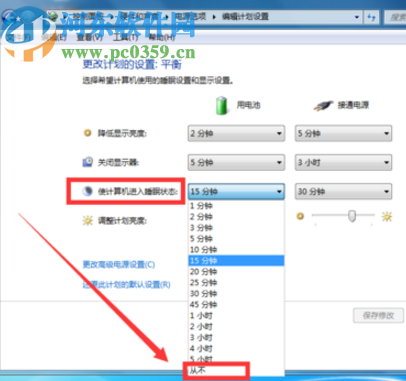Screen dimensions: 406x381
Task: Choose 10 分钟 in the open sleep list
Action: pyautogui.click(x=236, y=250)
